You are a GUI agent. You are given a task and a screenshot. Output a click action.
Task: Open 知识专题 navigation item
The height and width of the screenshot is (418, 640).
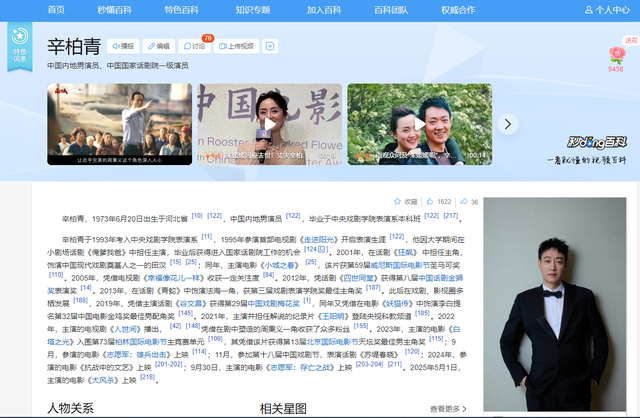tap(253, 10)
